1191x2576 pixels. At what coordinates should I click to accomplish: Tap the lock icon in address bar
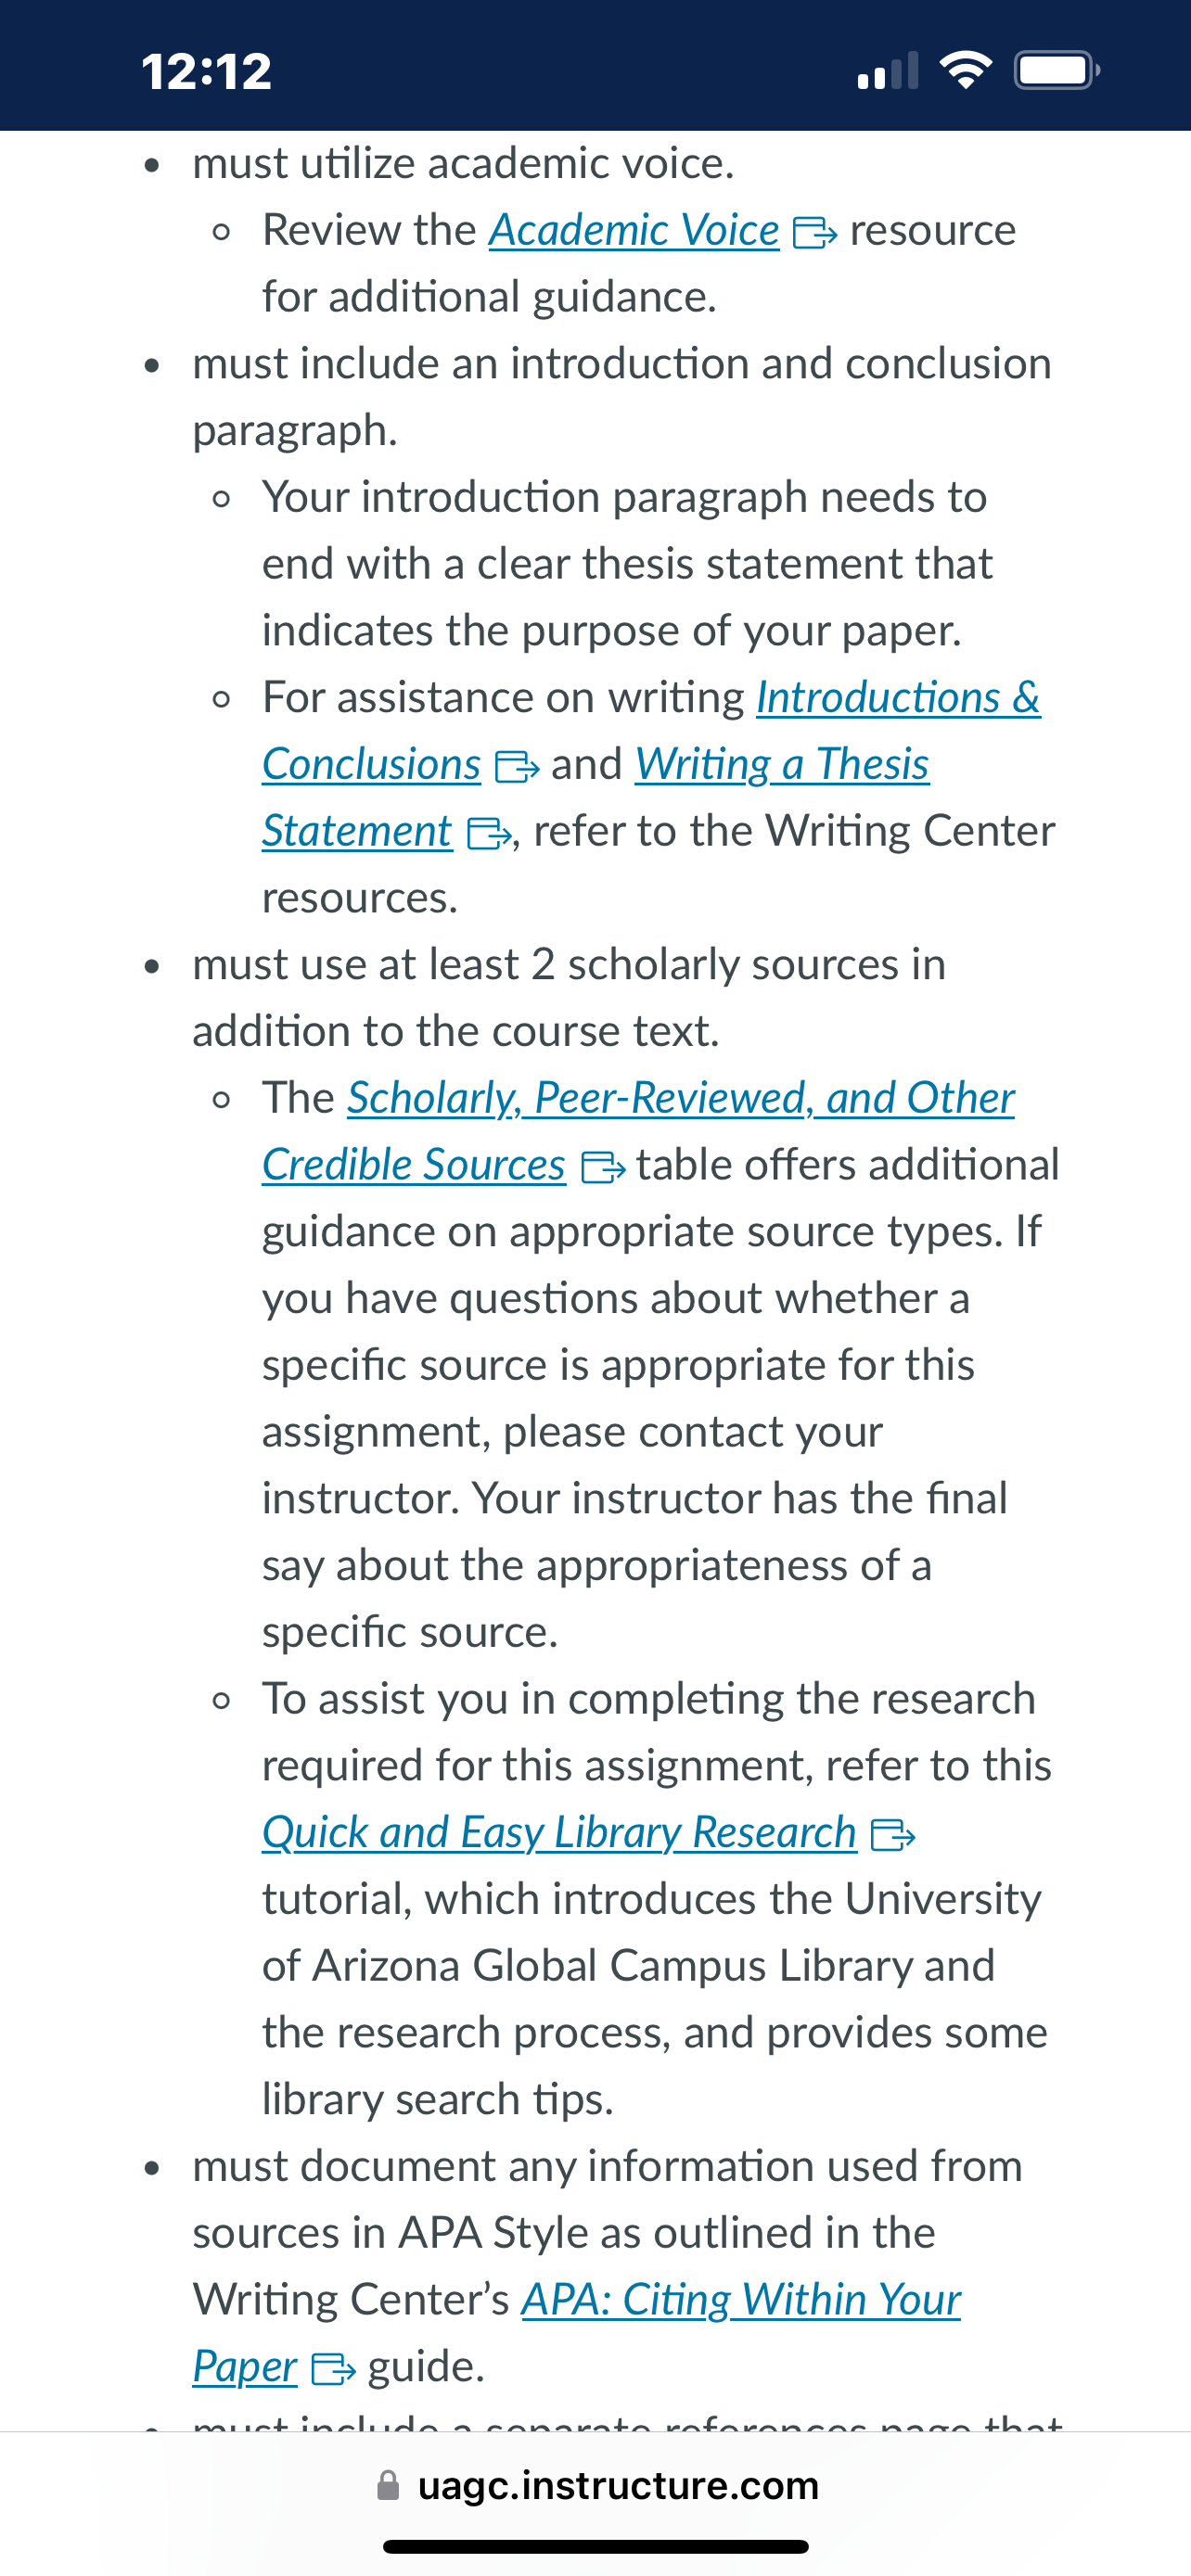388,2485
